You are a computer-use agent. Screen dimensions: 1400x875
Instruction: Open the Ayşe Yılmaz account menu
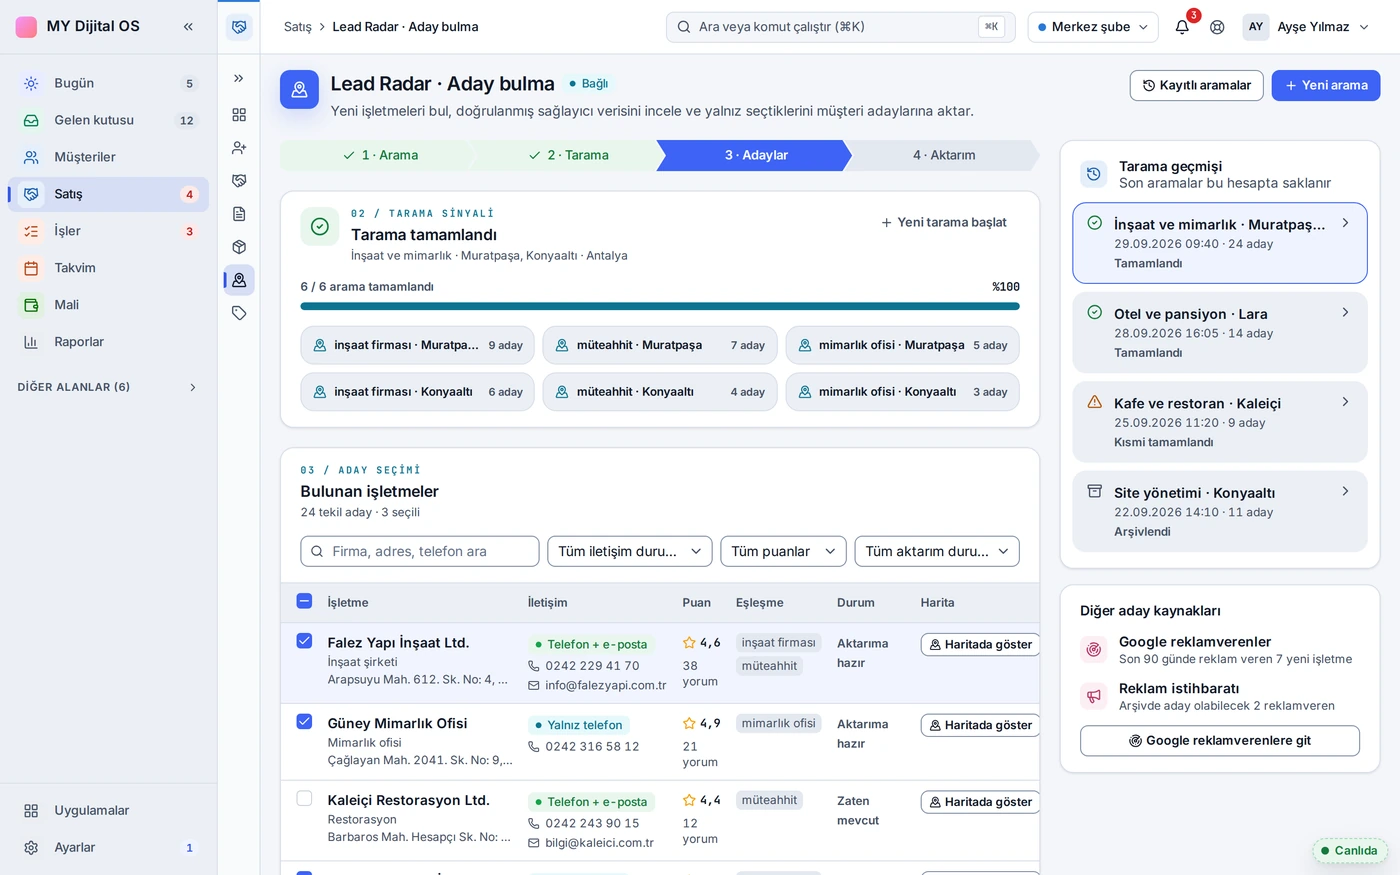pyautogui.click(x=1307, y=27)
